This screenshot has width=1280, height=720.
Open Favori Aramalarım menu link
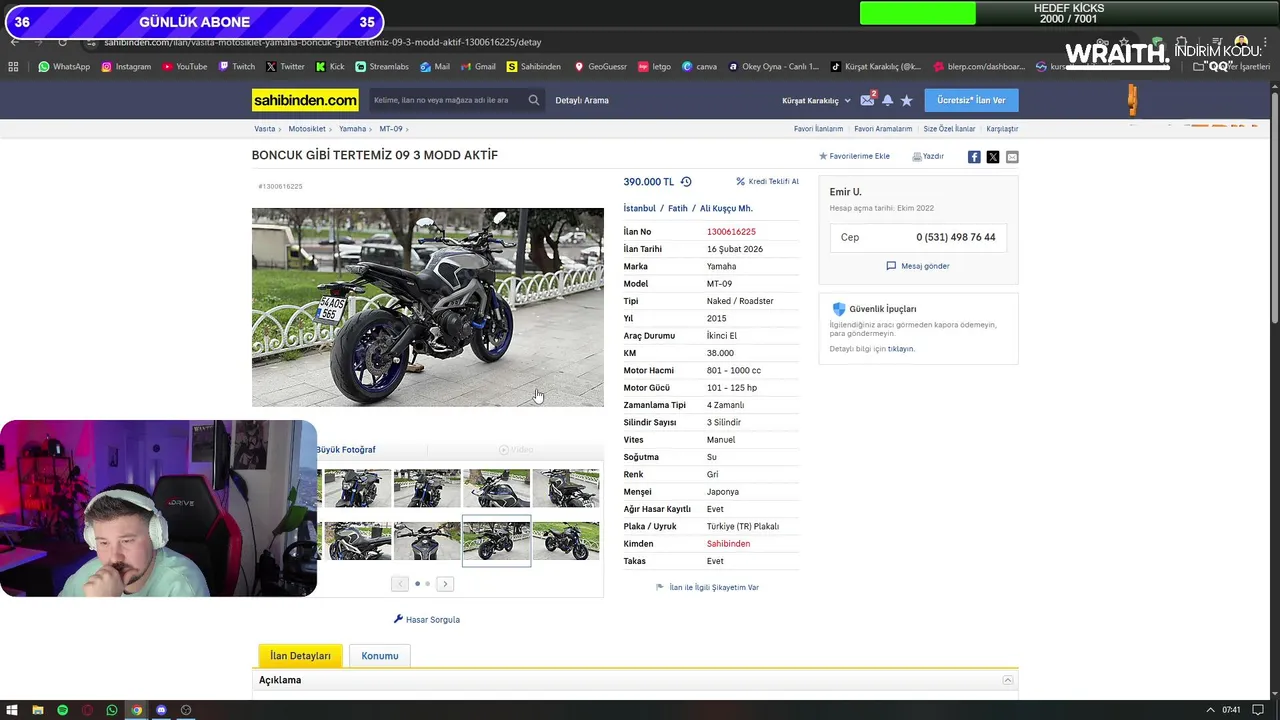(x=883, y=129)
